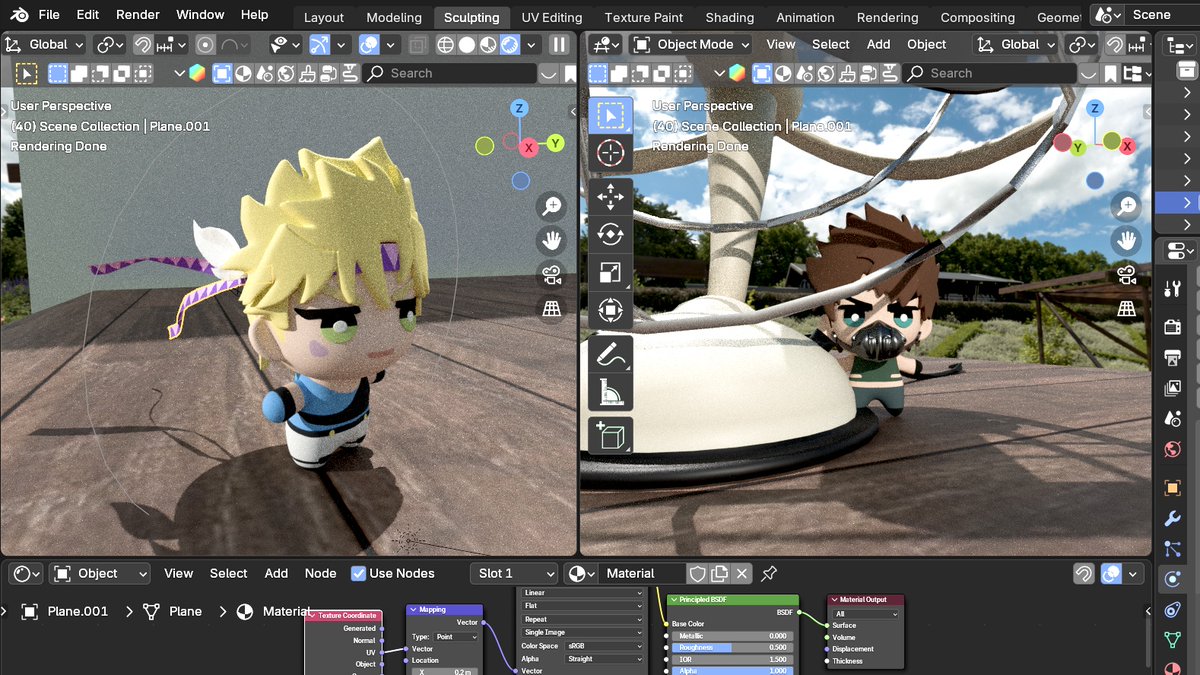1200x675 pixels.
Task: Select the Add Cube tool
Action: click(x=610, y=437)
